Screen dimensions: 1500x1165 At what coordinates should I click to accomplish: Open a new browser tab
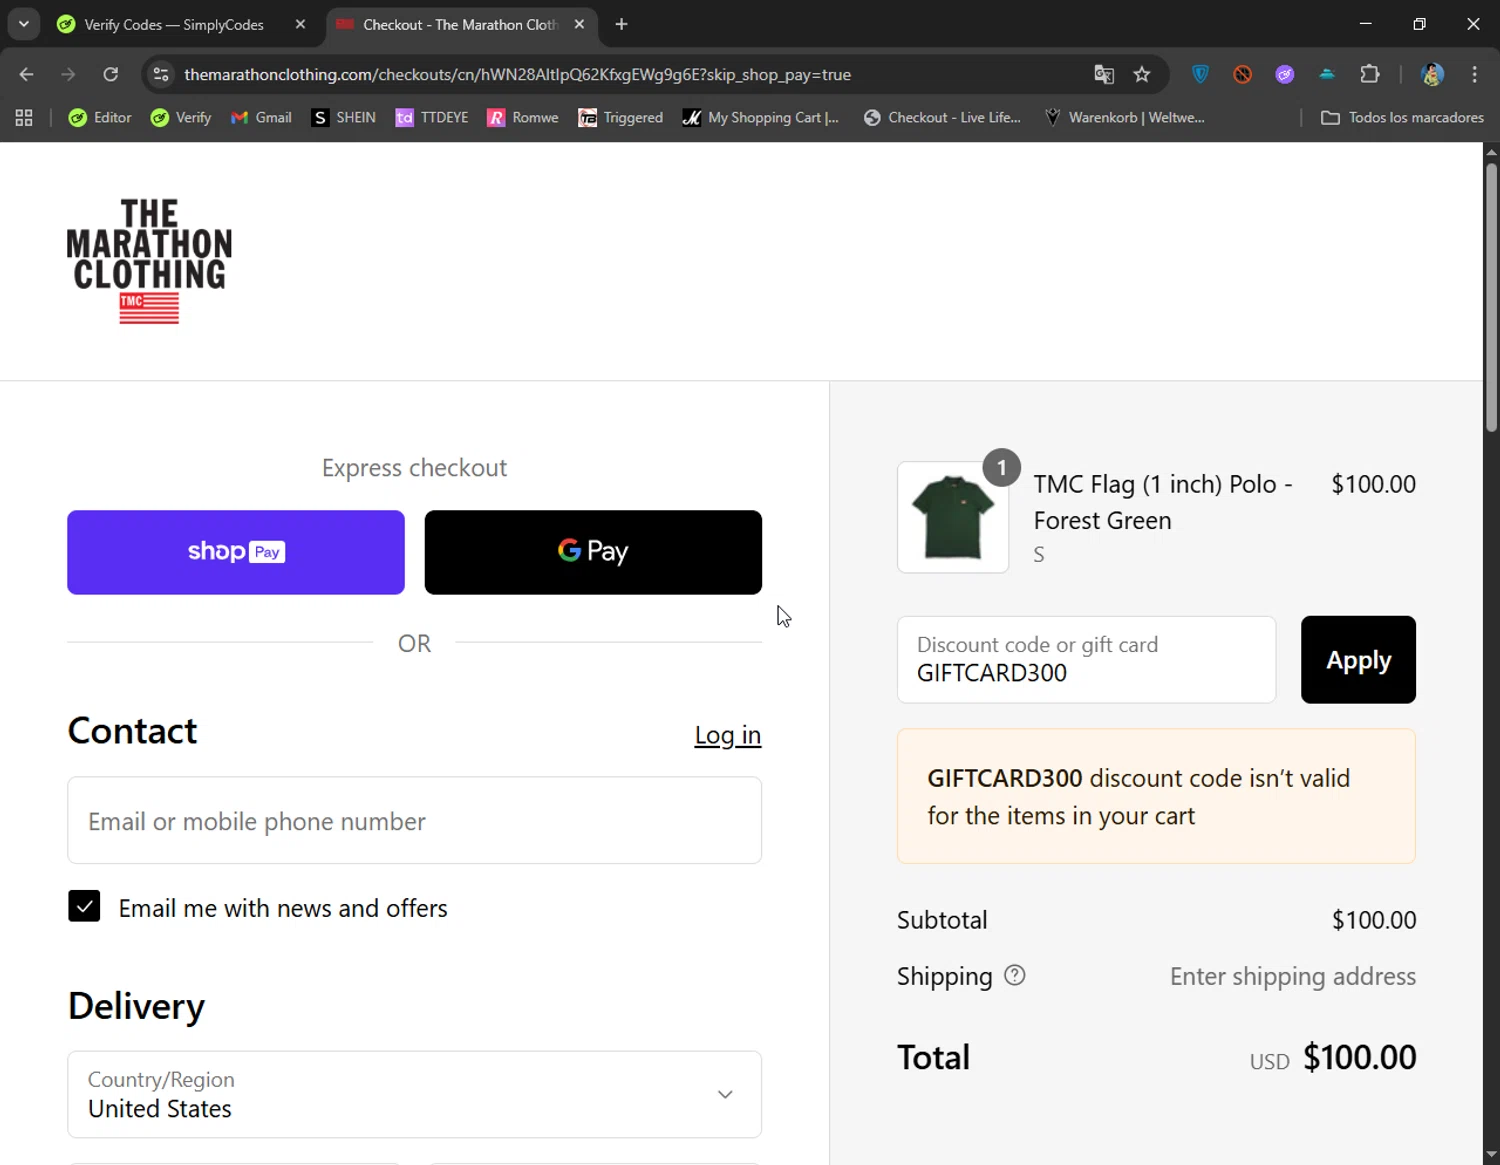click(x=621, y=24)
